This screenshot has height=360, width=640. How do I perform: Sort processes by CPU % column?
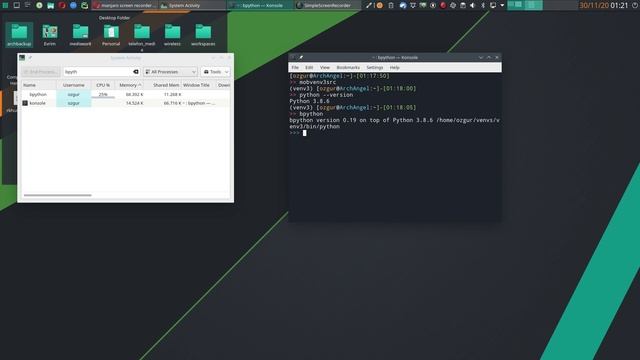(x=103, y=85)
